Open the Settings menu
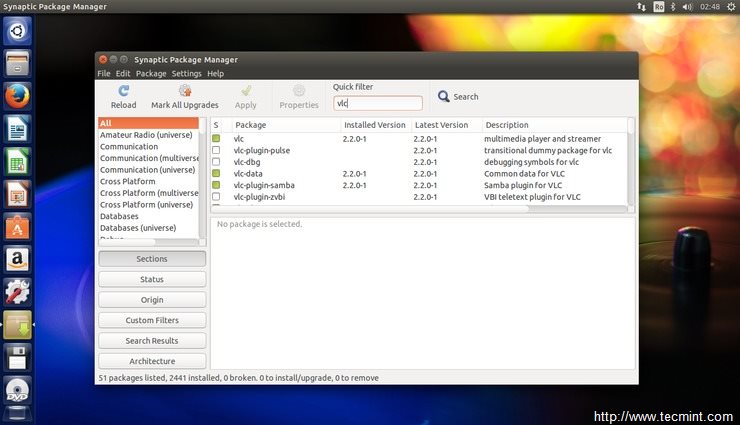740x425 pixels. point(186,74)
